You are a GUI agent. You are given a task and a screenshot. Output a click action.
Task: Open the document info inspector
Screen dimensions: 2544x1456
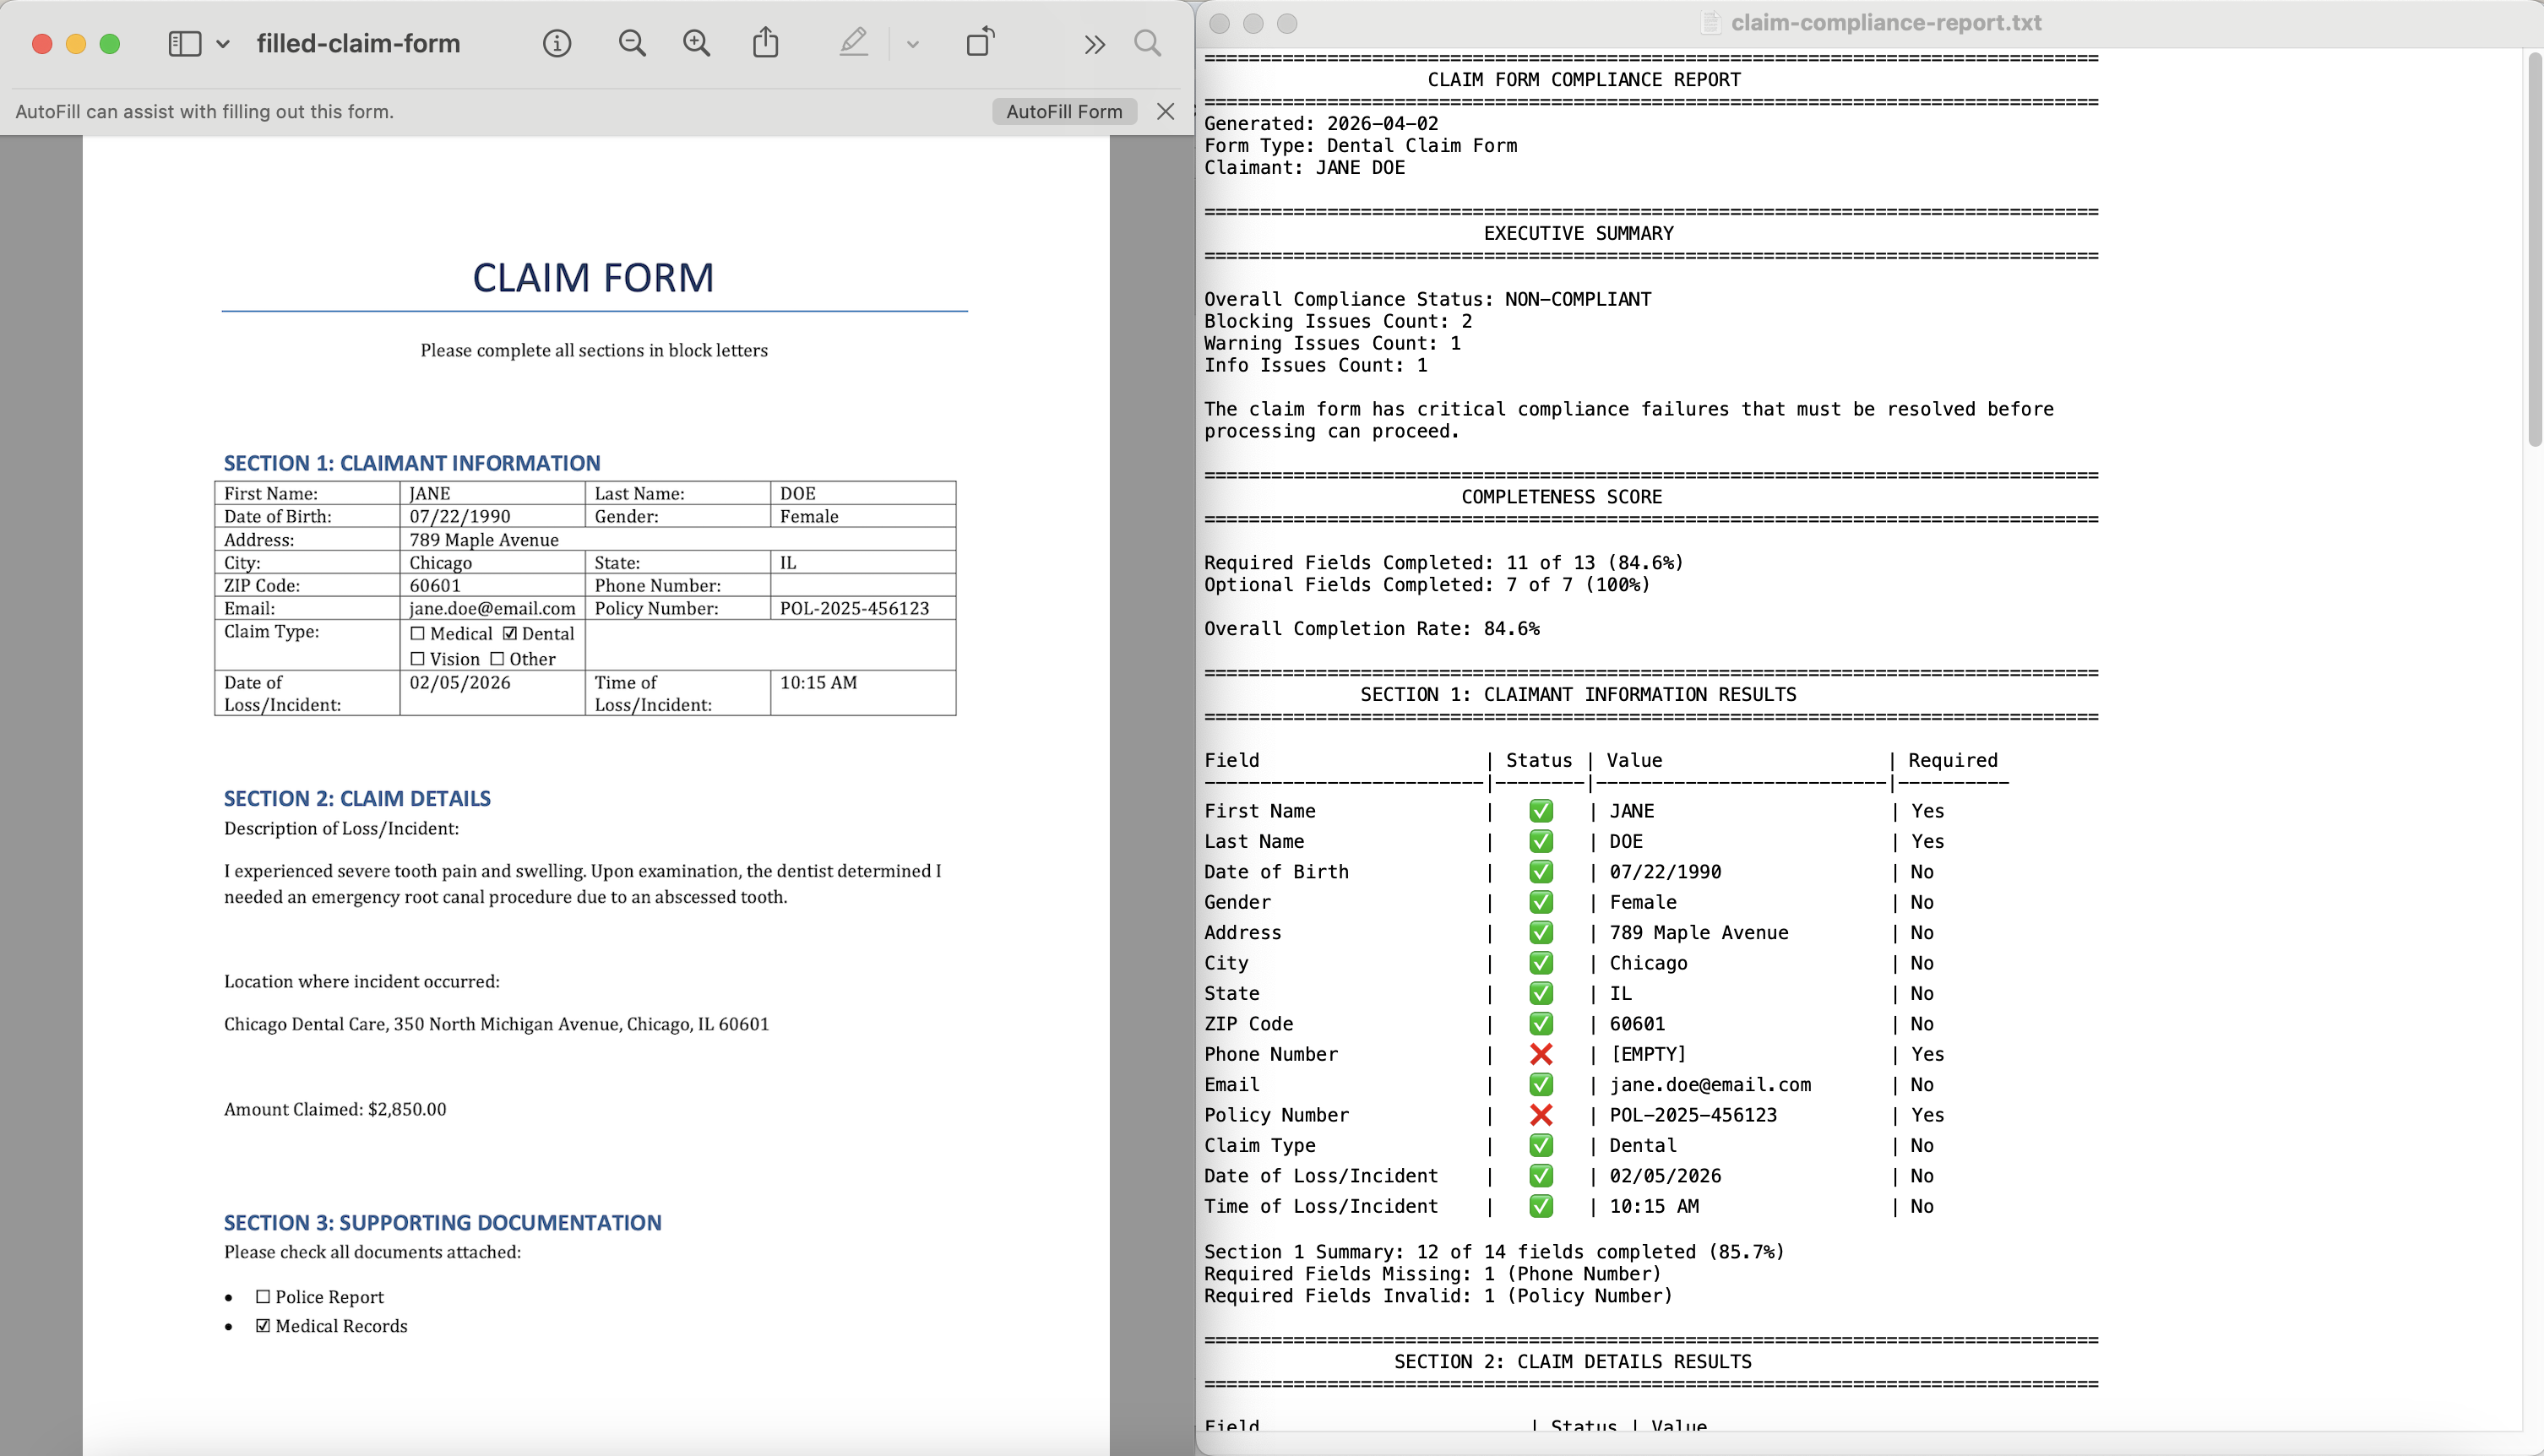click(557, 43)
